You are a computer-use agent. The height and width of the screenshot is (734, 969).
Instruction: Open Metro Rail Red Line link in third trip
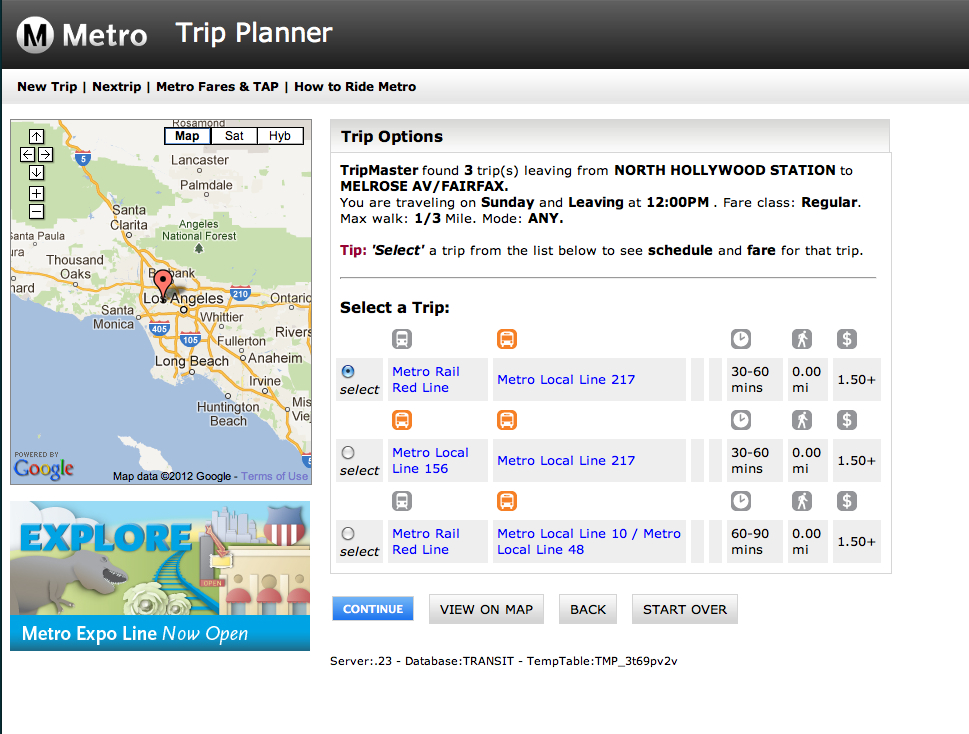point(426,541)
